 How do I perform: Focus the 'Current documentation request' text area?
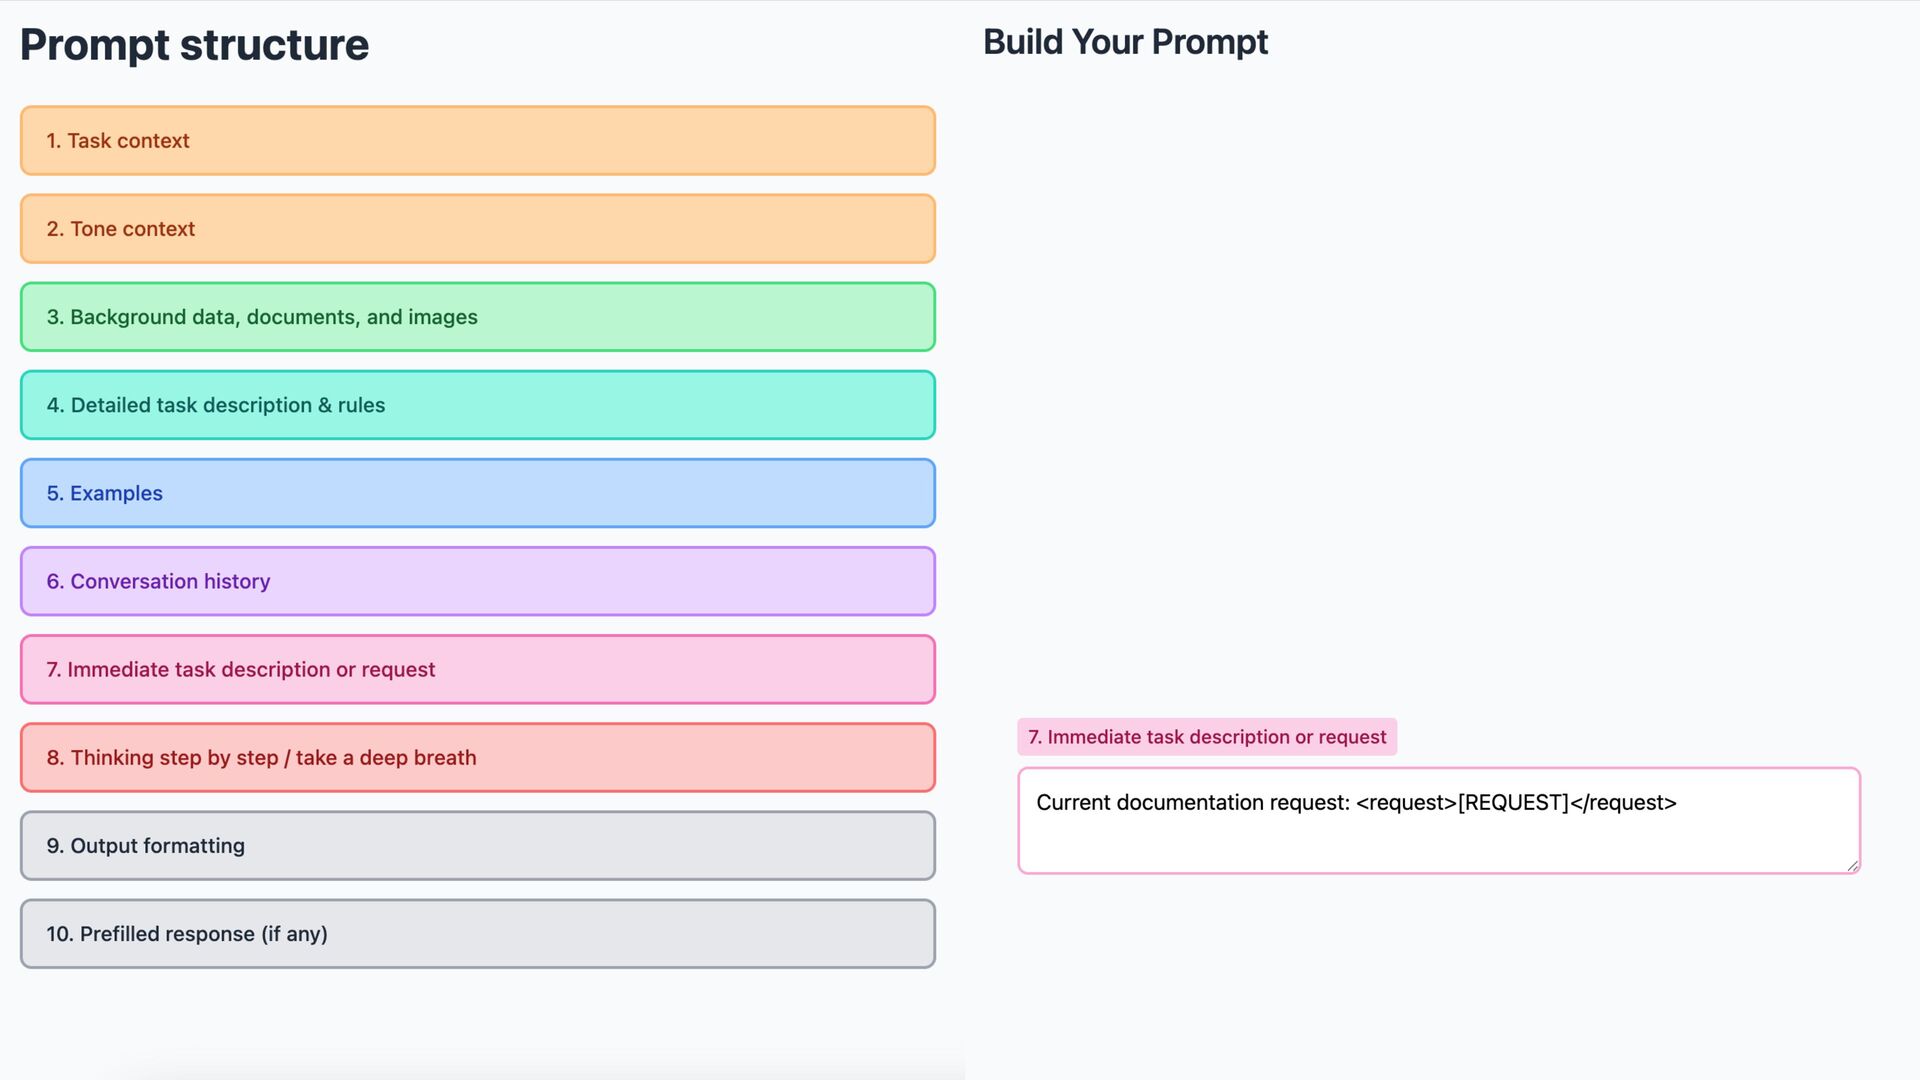[x=1439, y=821]
